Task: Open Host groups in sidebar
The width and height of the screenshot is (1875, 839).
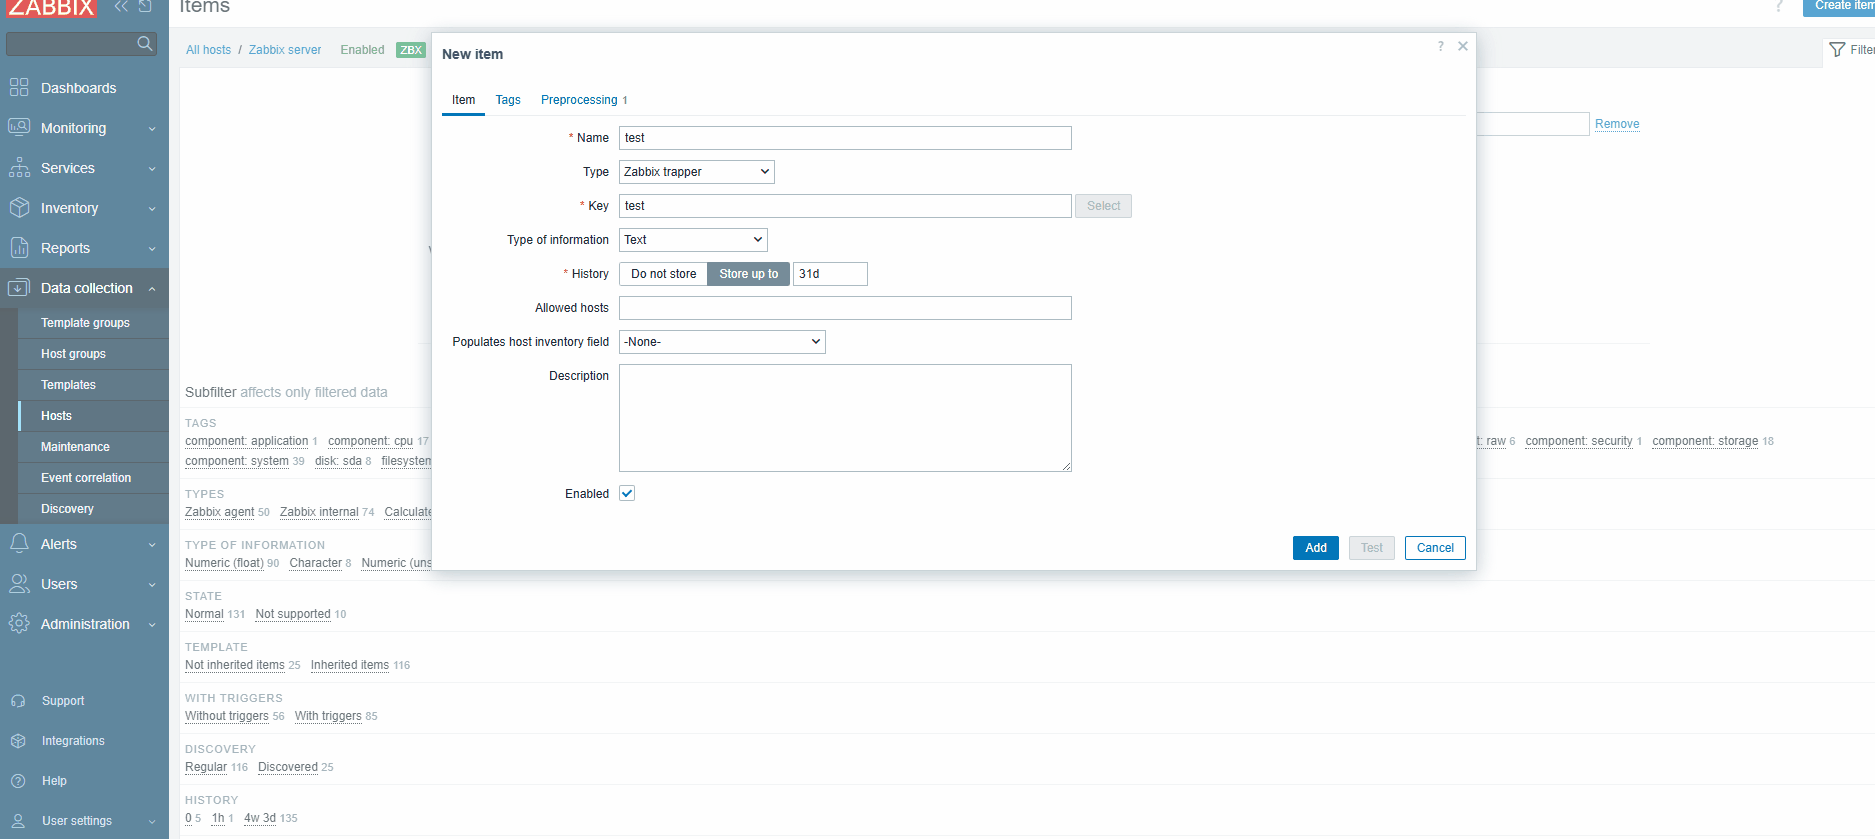Action: click(73, 354)
